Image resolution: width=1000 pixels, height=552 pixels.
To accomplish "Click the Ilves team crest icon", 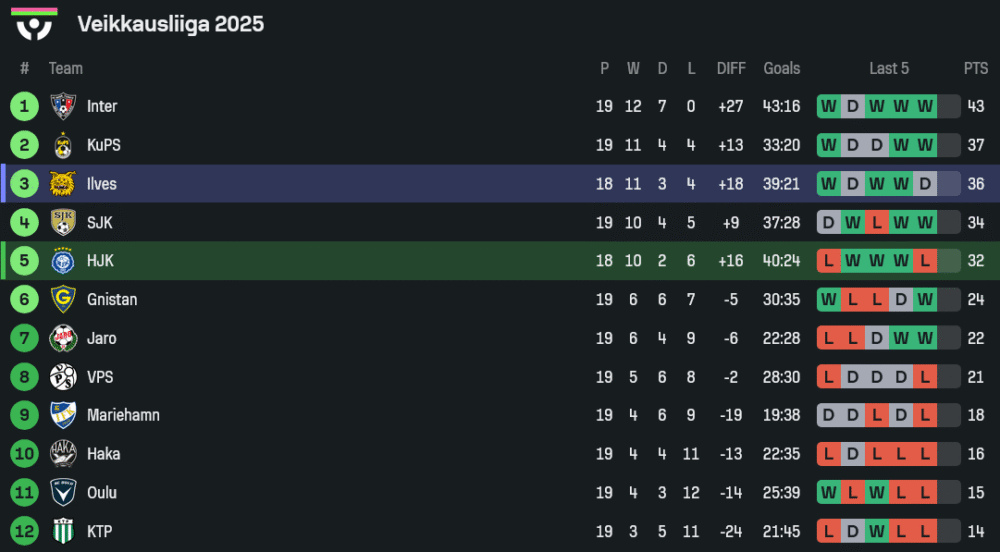I will click(63, 184).
